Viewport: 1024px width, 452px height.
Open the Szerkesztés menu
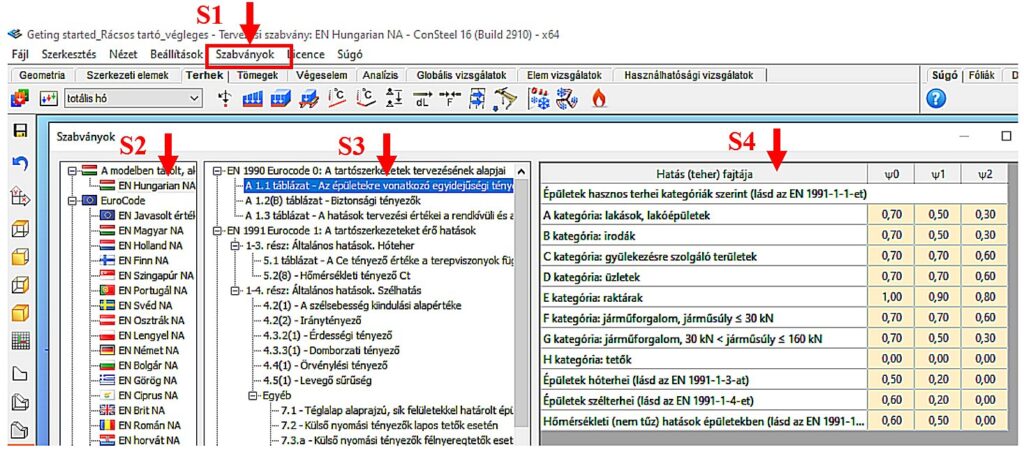pyautogui.click(x=69, y=55)
